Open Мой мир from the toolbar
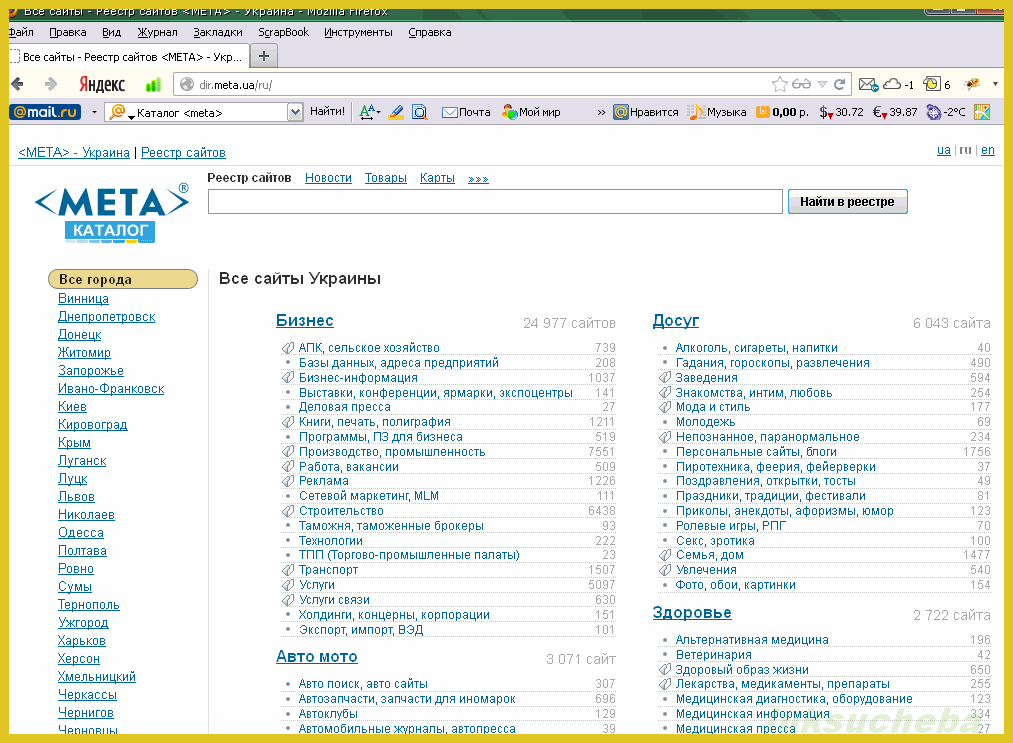1013x743 pixels. point(531,112)
